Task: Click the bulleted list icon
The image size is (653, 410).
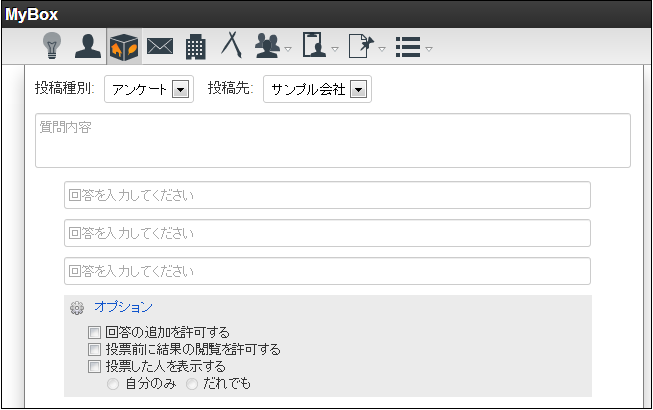Action: click(408, 47)
